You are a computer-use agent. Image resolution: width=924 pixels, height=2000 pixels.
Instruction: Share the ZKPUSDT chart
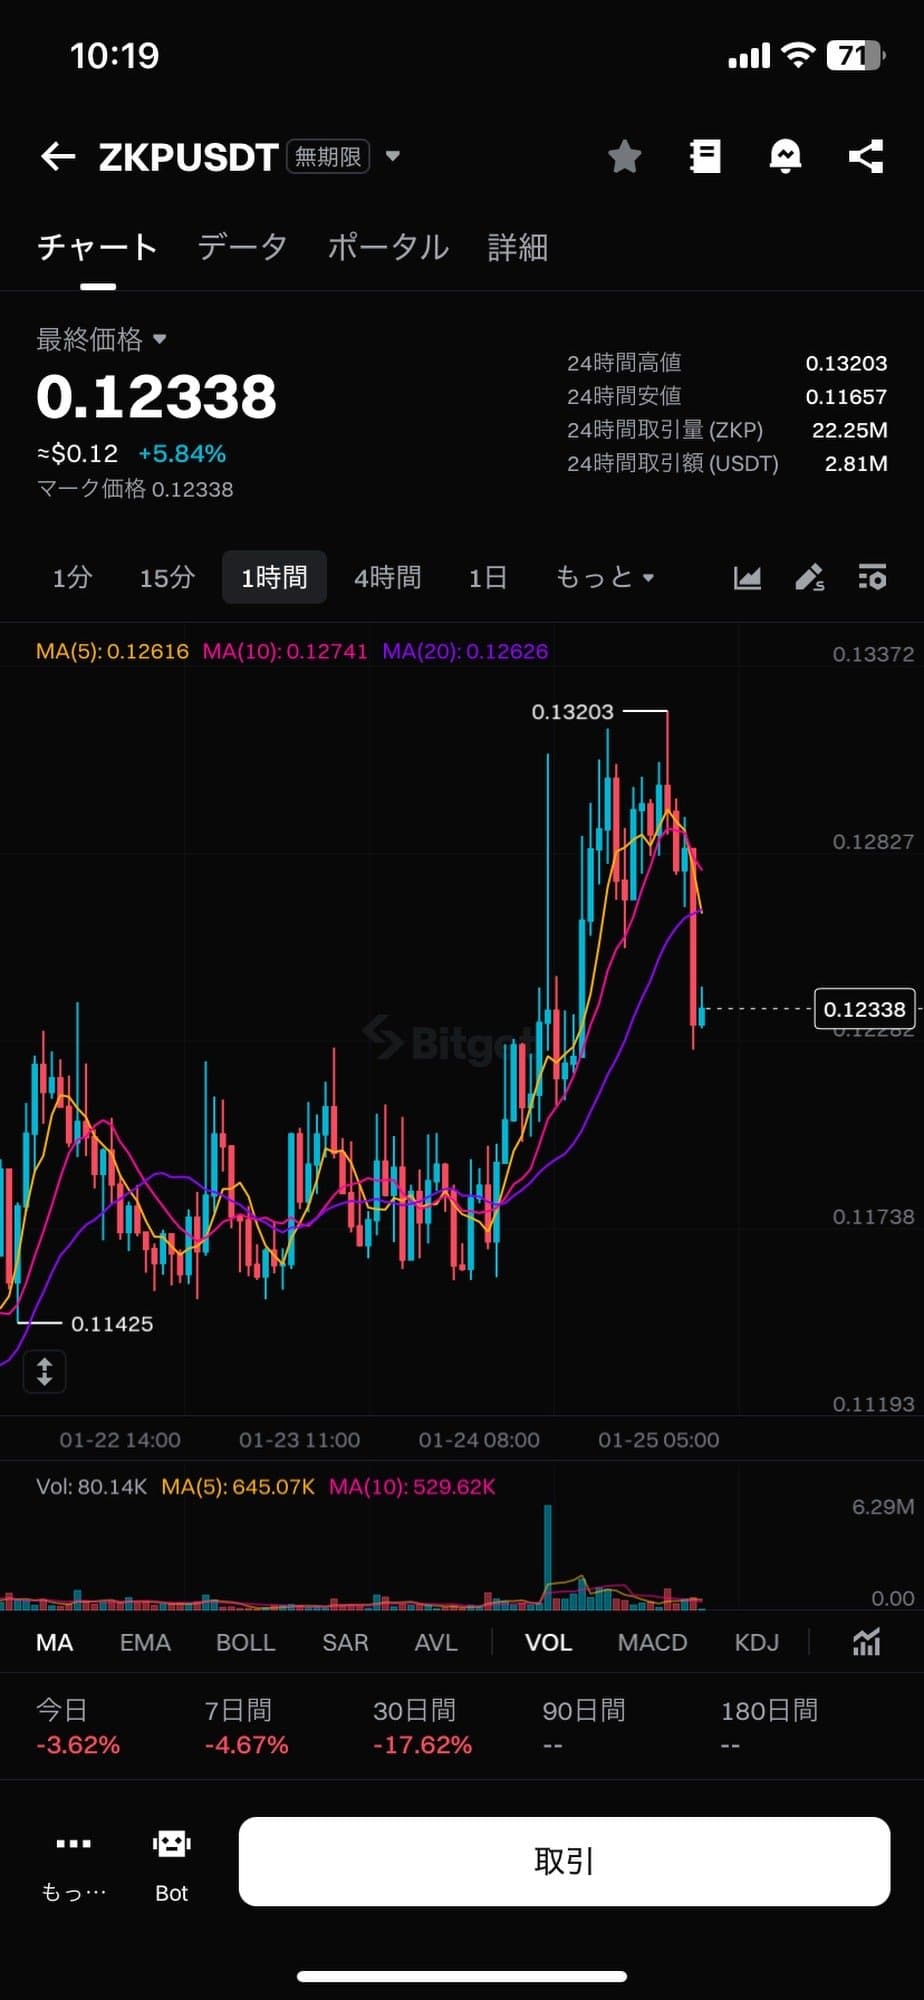tap(866, 156)
